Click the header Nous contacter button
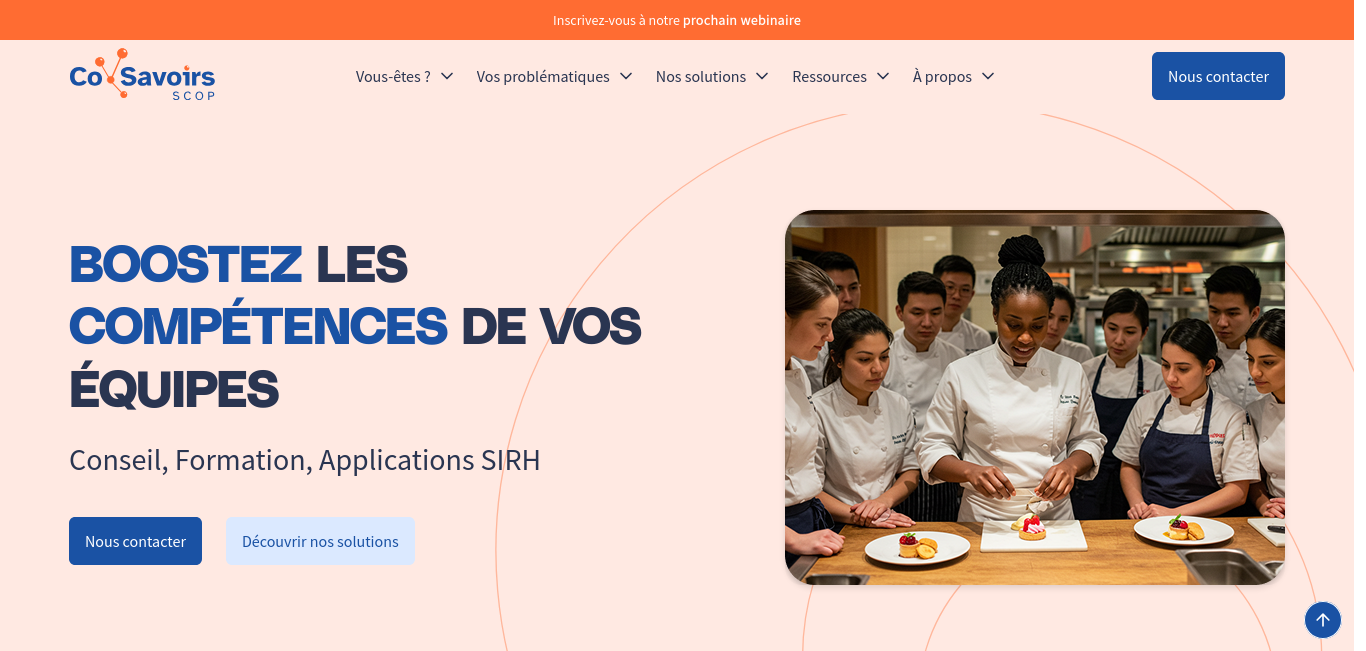The height and width of the screenshot is (651, 1366). pyautogui.click(x=1218, y=76)
